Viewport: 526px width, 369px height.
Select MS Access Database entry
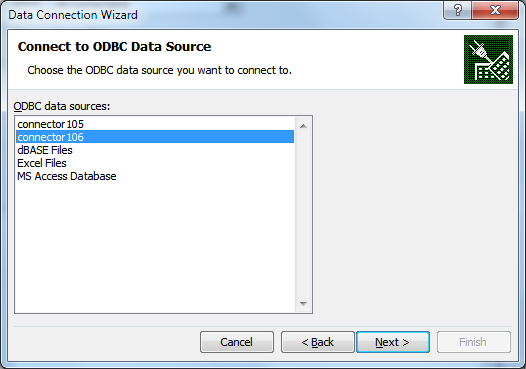[155, 176]
